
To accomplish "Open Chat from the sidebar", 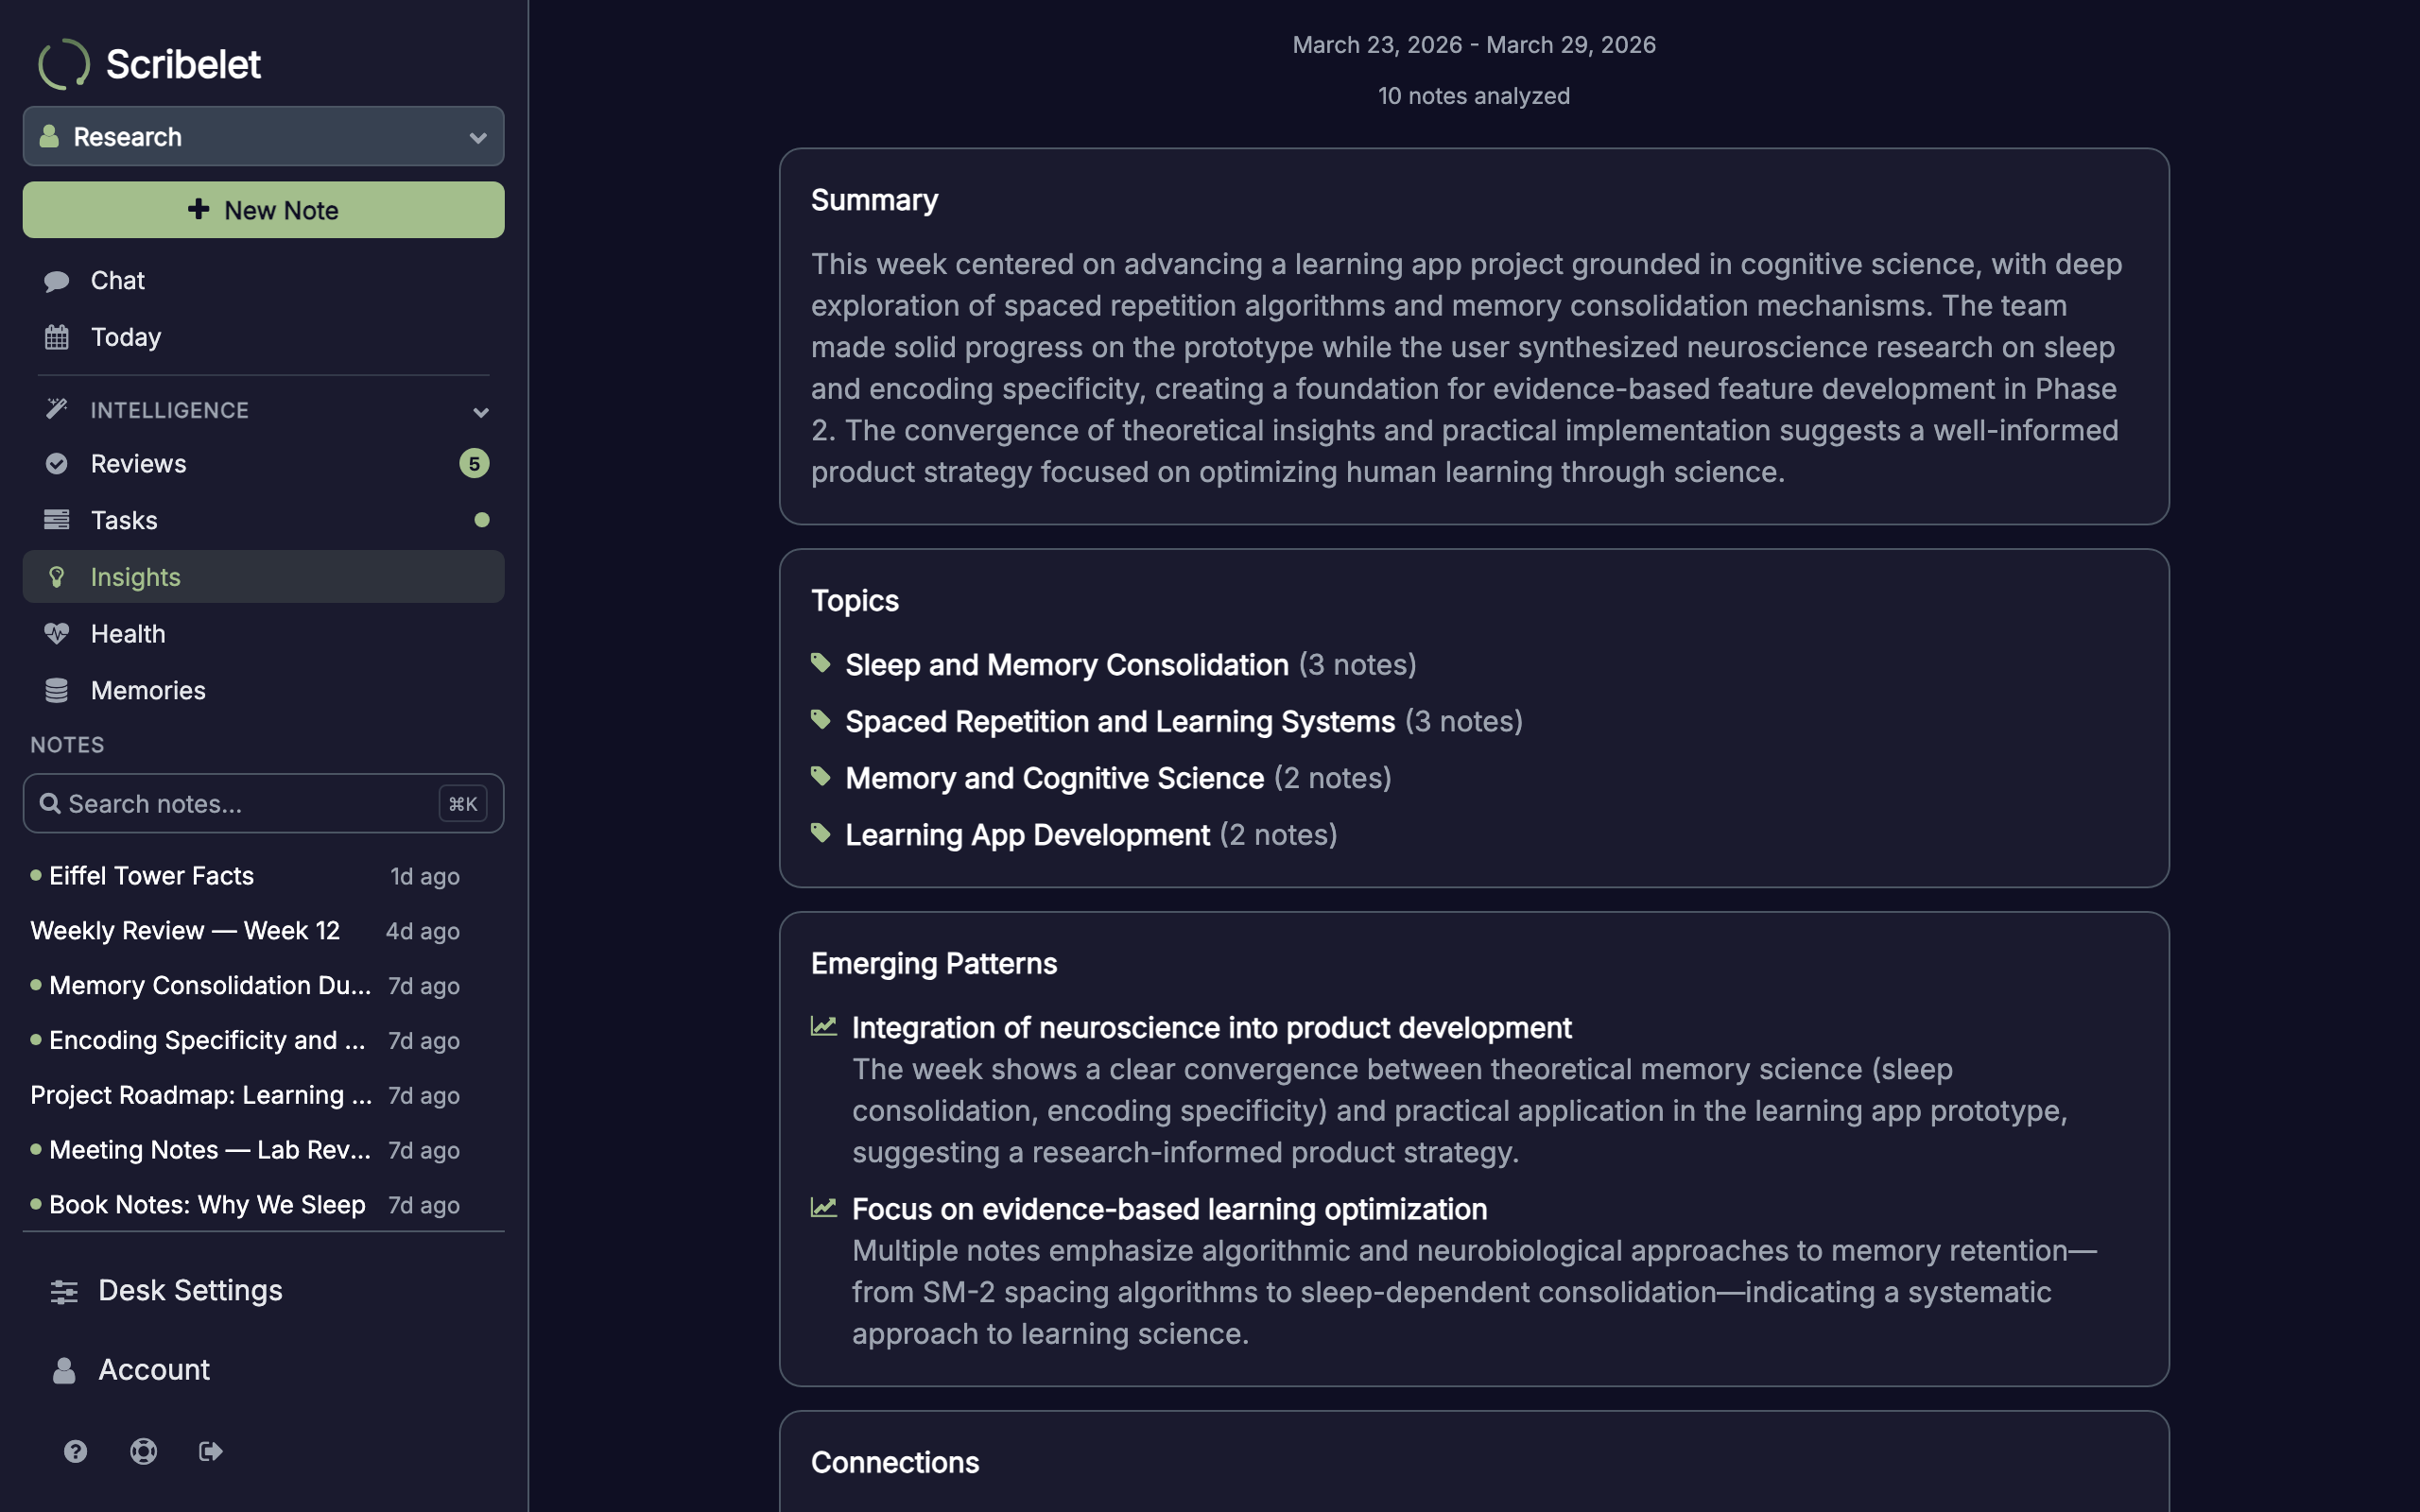I will point(263,281).
